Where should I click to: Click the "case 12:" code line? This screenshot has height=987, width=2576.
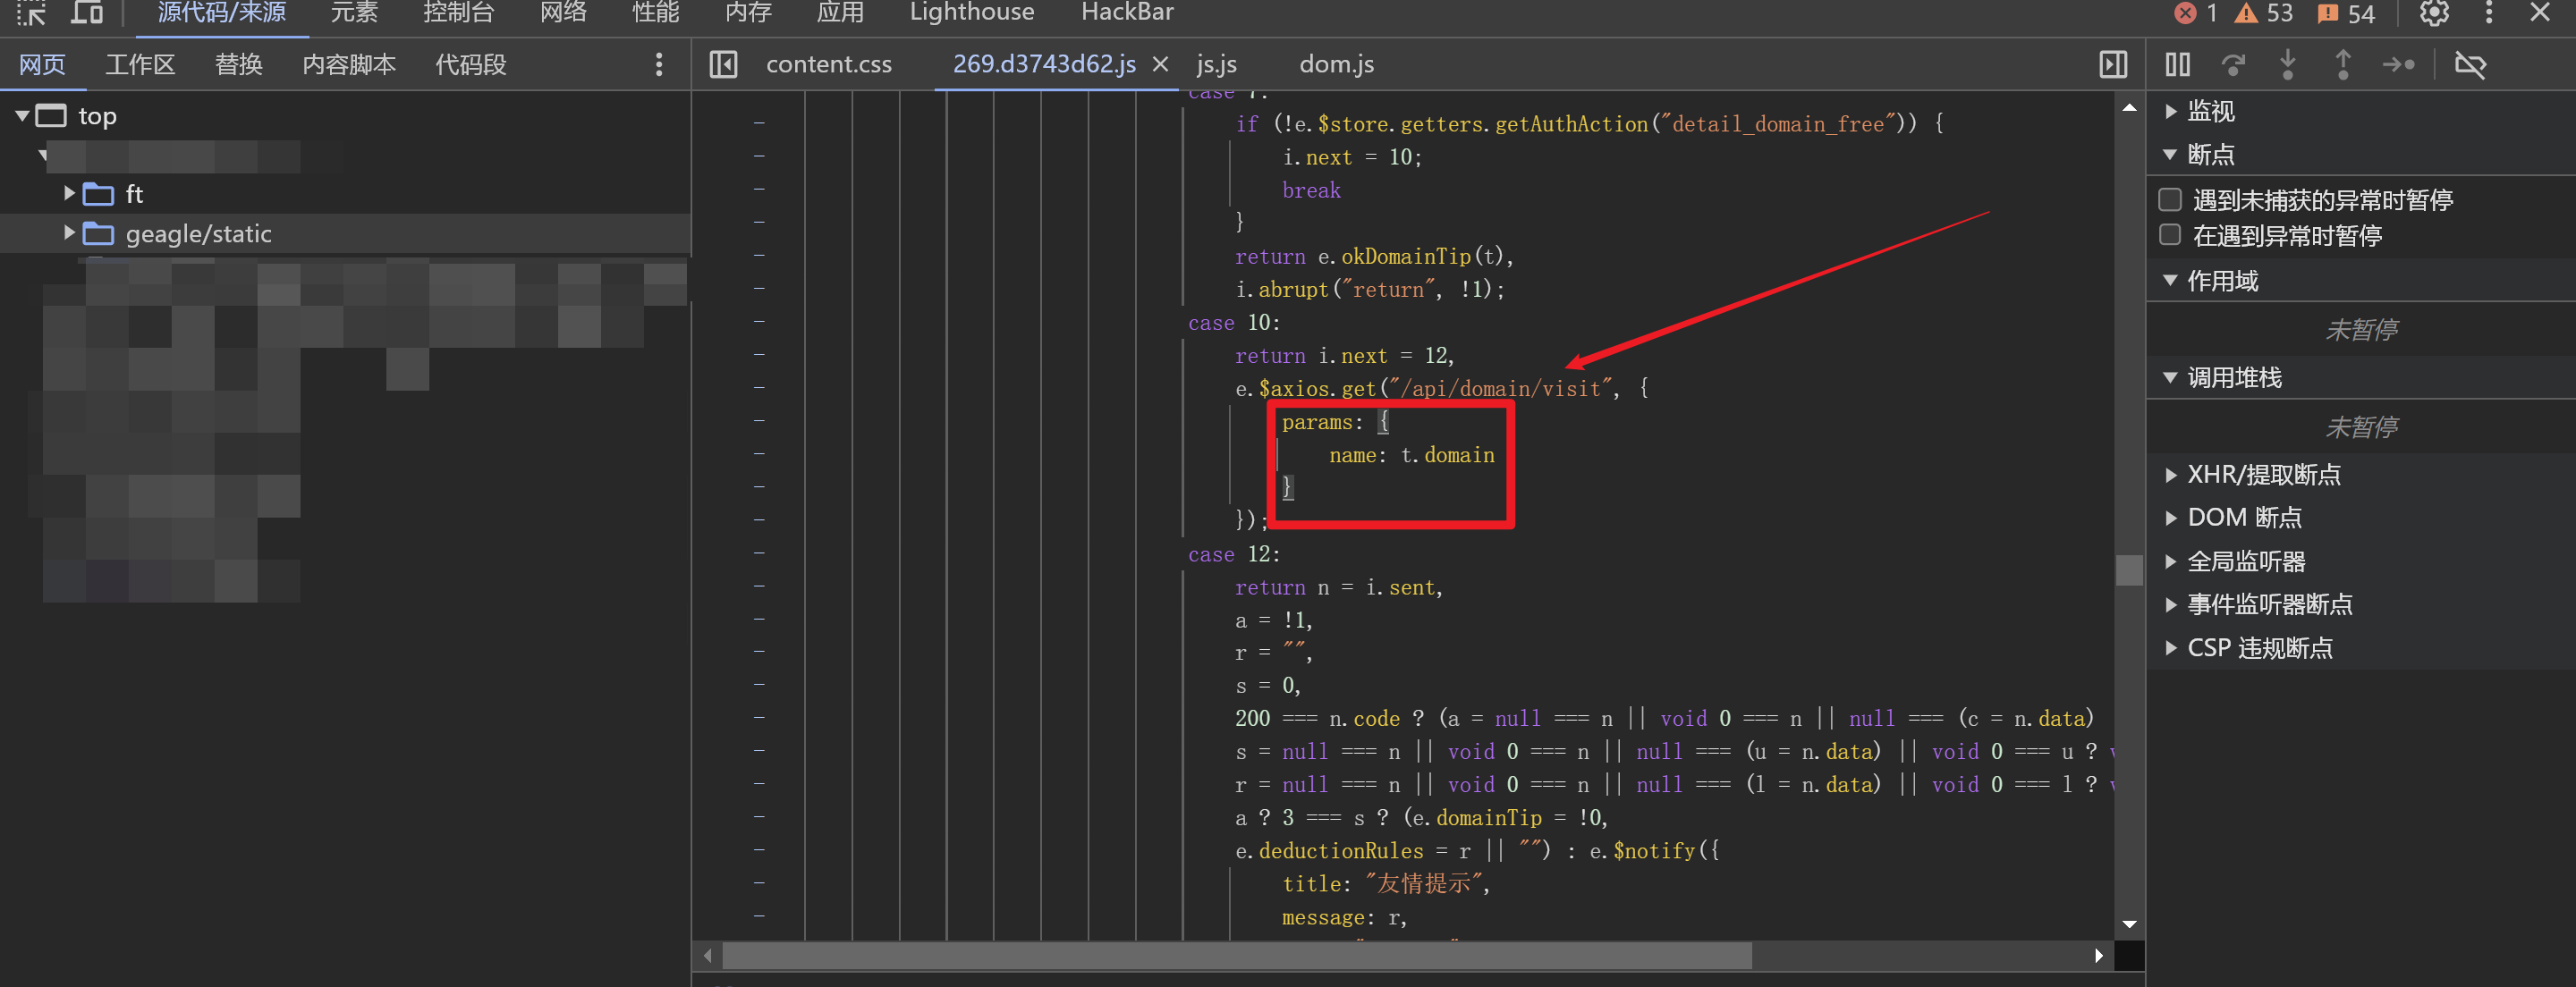(1233, 555)
